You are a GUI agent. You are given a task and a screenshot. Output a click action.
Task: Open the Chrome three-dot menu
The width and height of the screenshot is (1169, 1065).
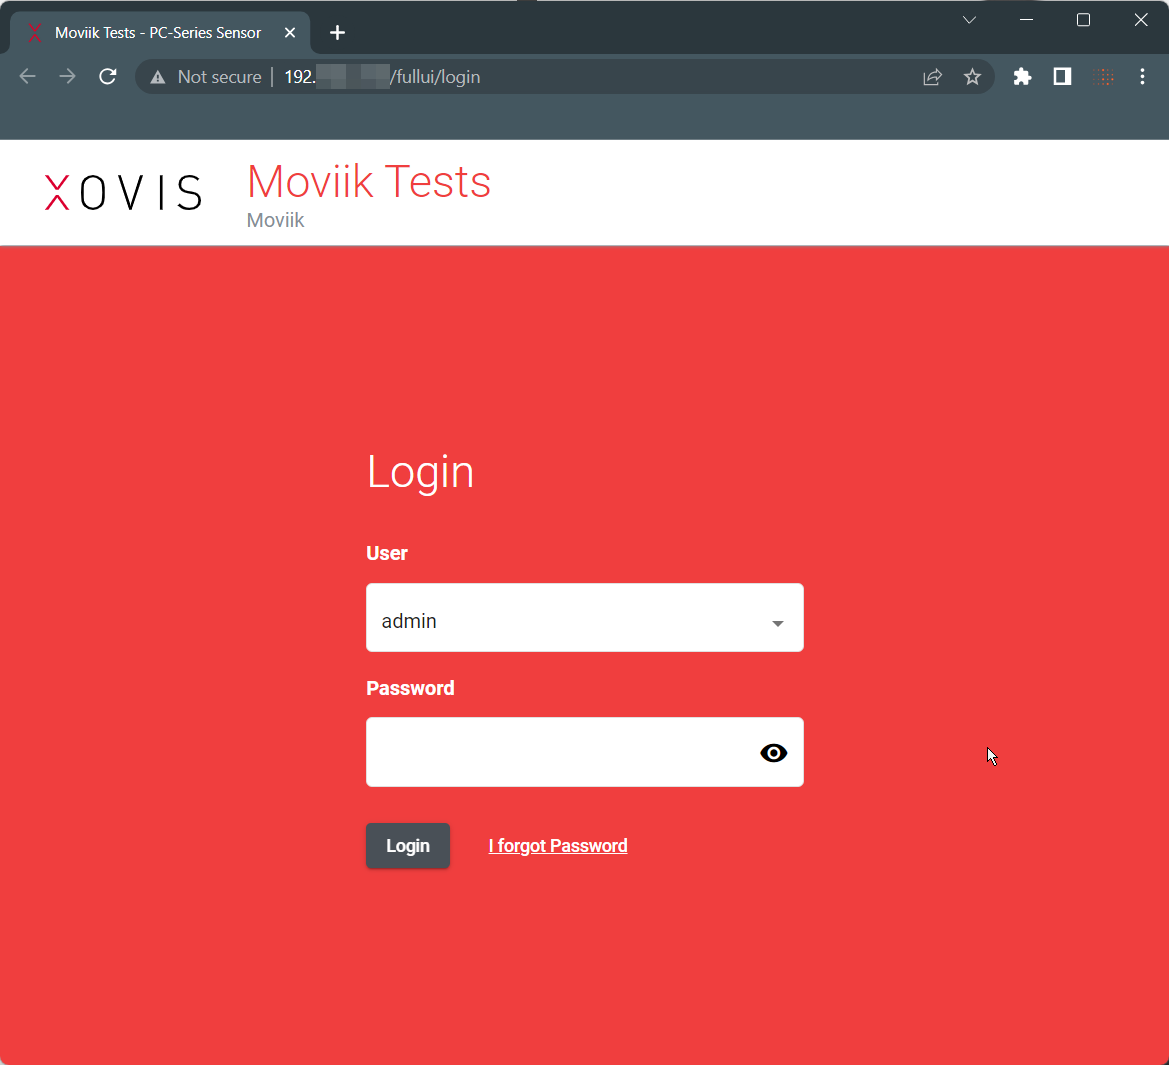click(1142, 77)
